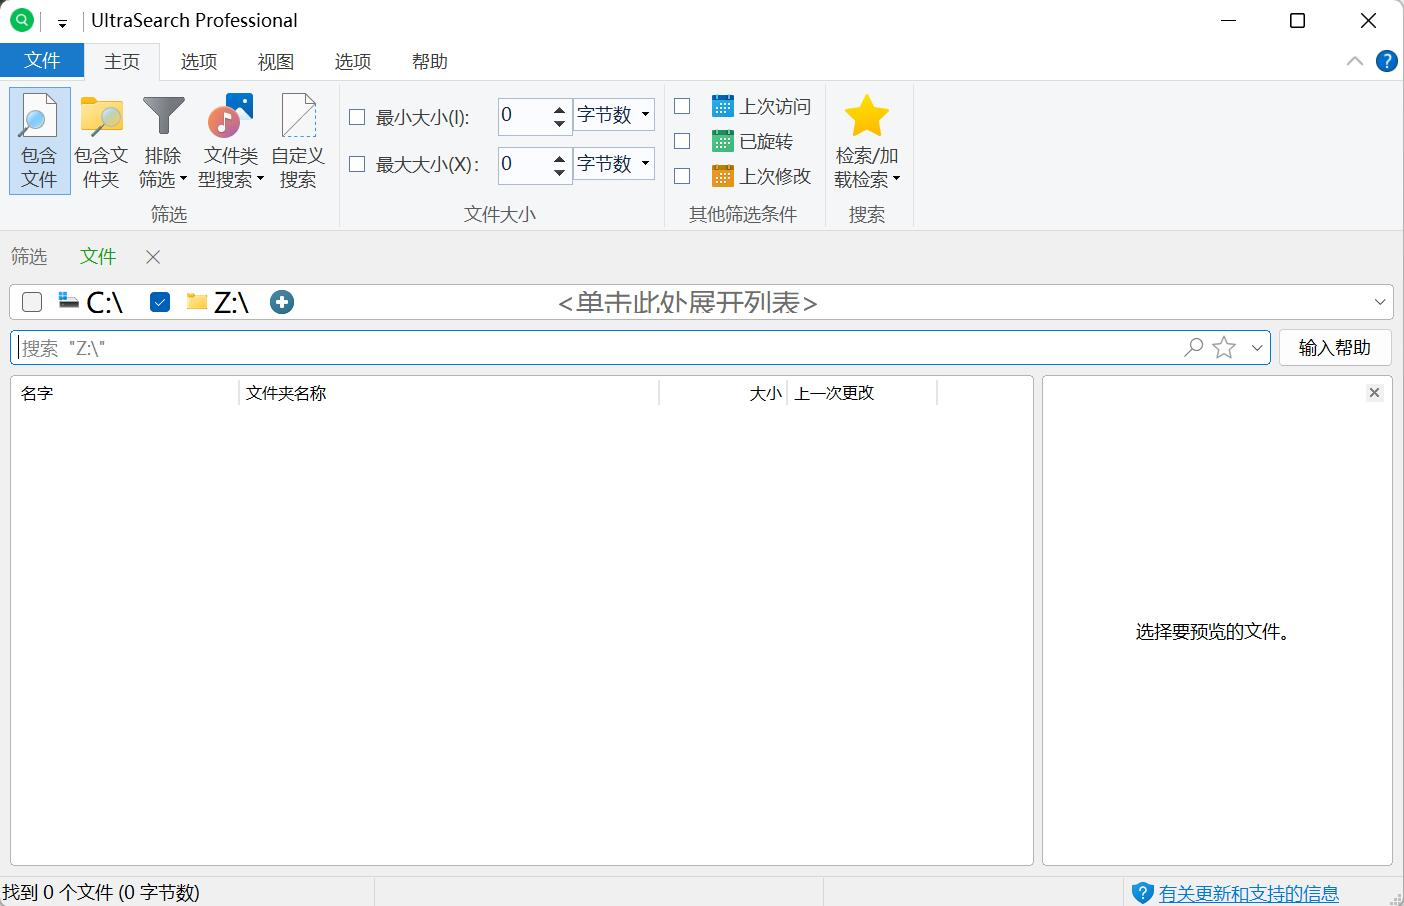The image size is (1404, 906).
Task: Switch to the 视图 ribbon tab
Action: click(276, 61)
